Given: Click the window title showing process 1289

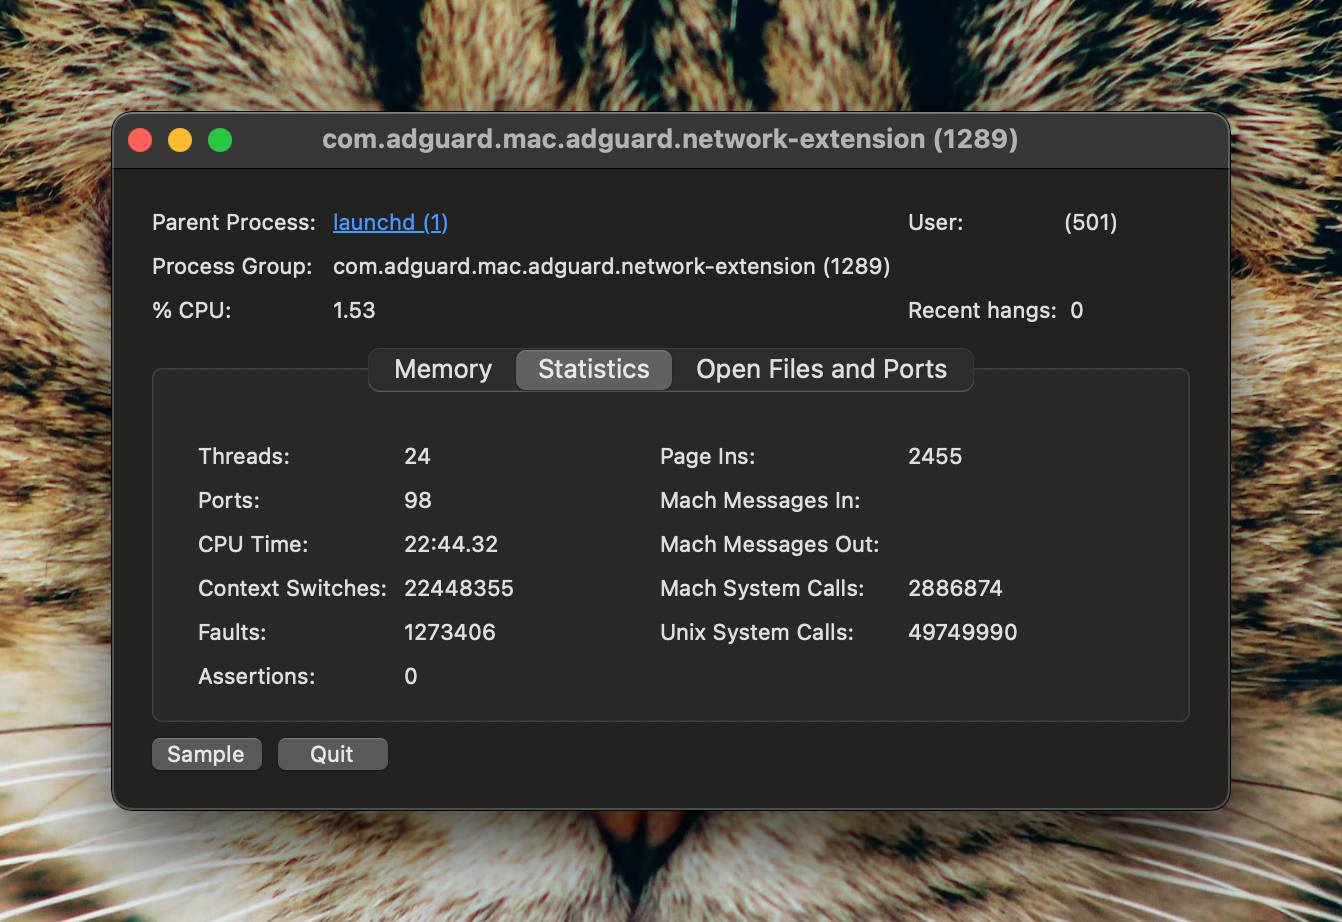Looking at the screenshot, I should point(670,139).
